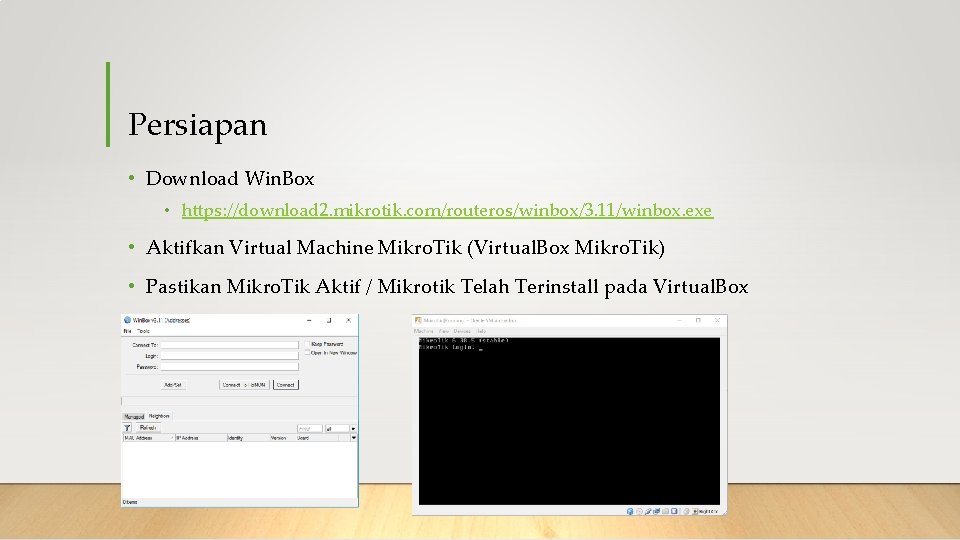This screenshot has width=960, height=540.
Task: Click the Add/Set button
Action: [173, 384]
